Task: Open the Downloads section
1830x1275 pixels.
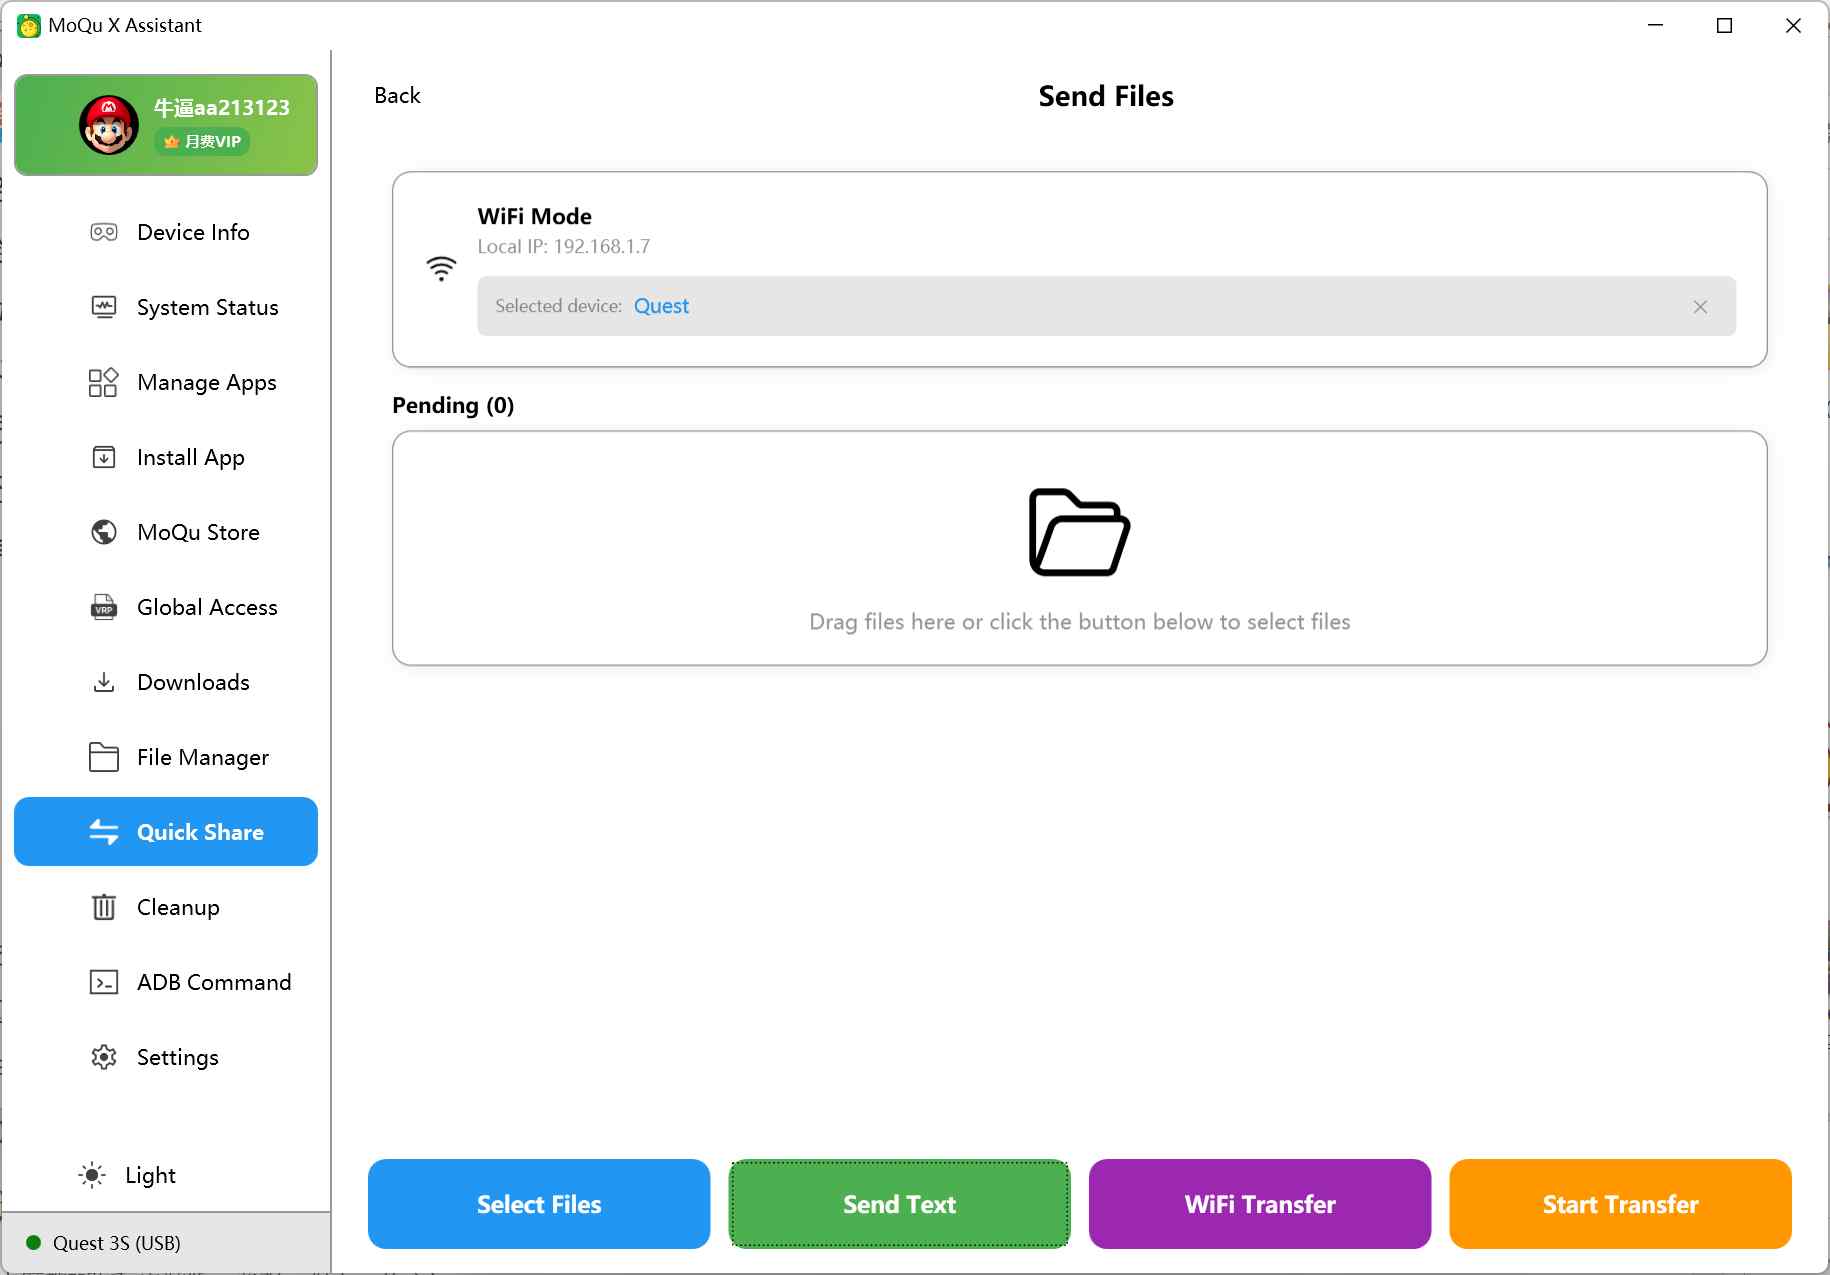Action: (x=192, y=682)
